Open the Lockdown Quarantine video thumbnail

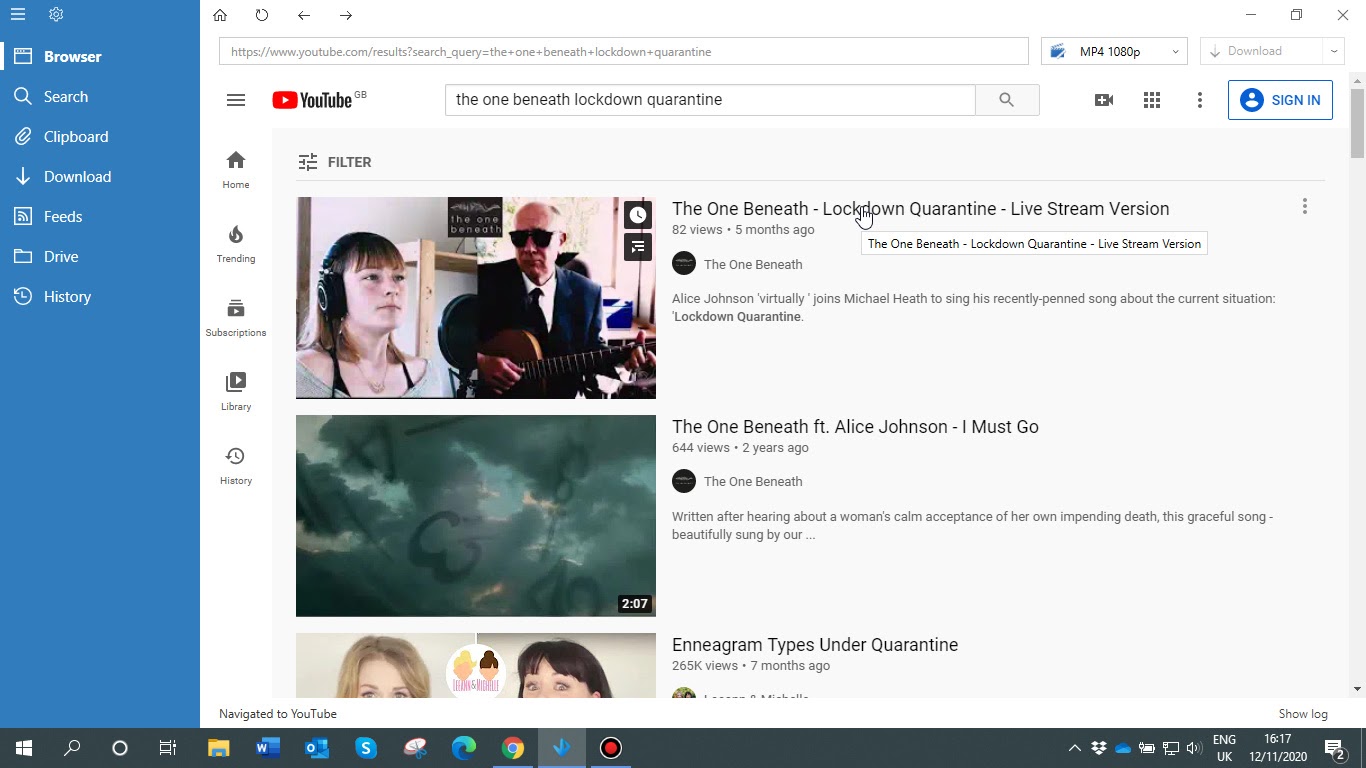[476, 298]
